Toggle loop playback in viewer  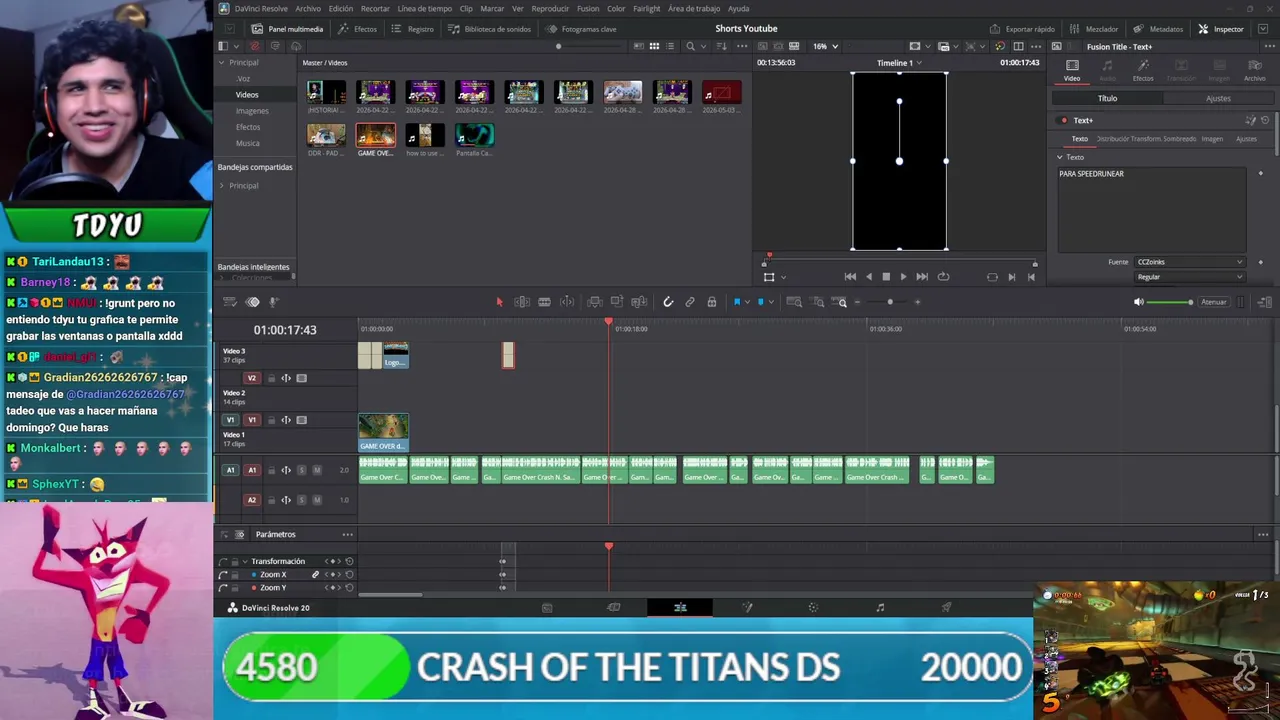[x=943, y=277]
